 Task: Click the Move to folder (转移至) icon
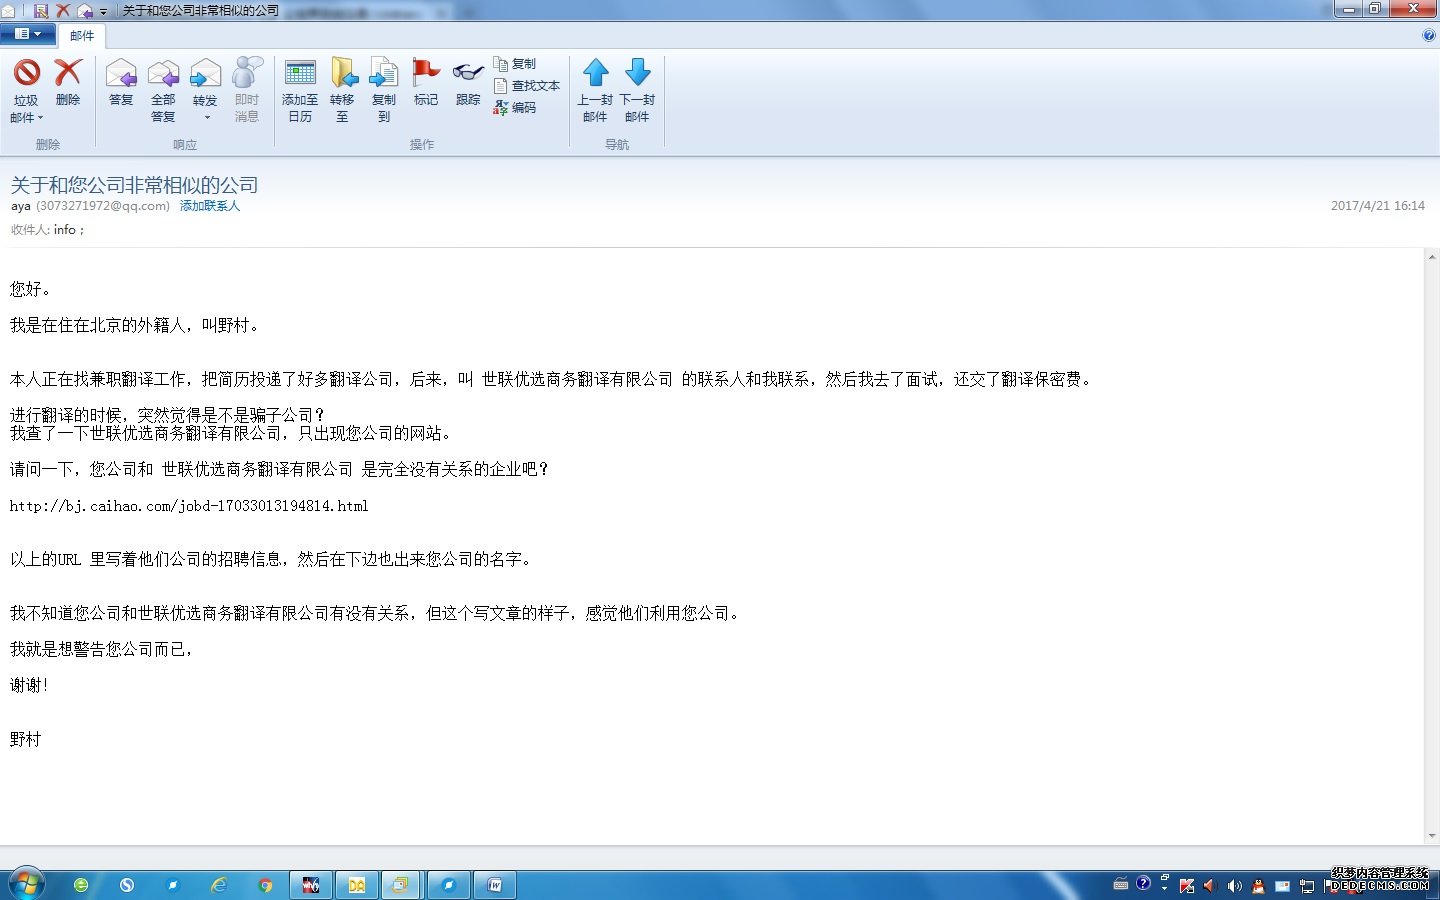(342, 76)
